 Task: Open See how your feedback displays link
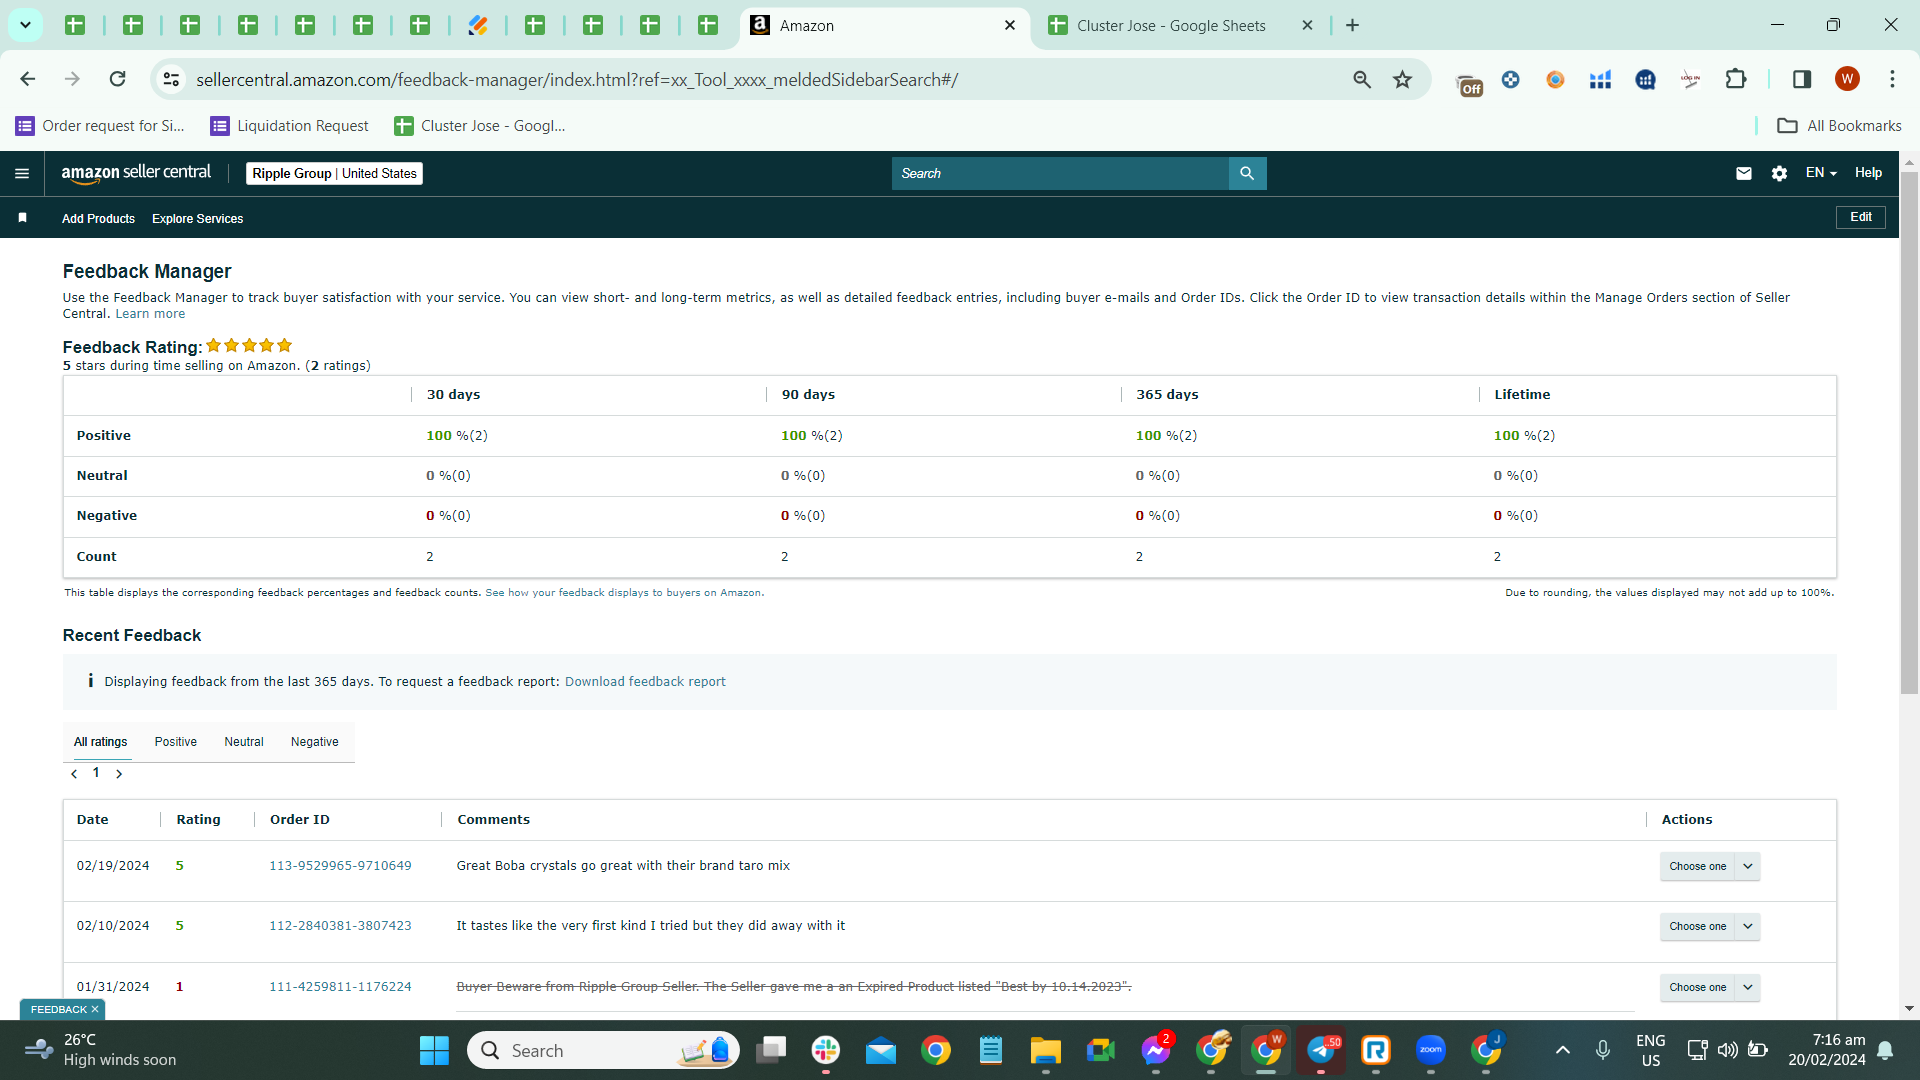tap(623, 593)
